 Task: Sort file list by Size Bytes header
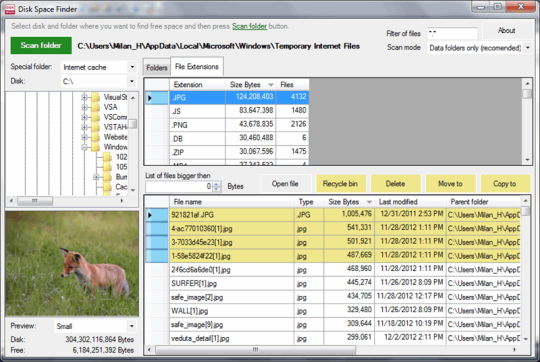[x=349, y=202]
